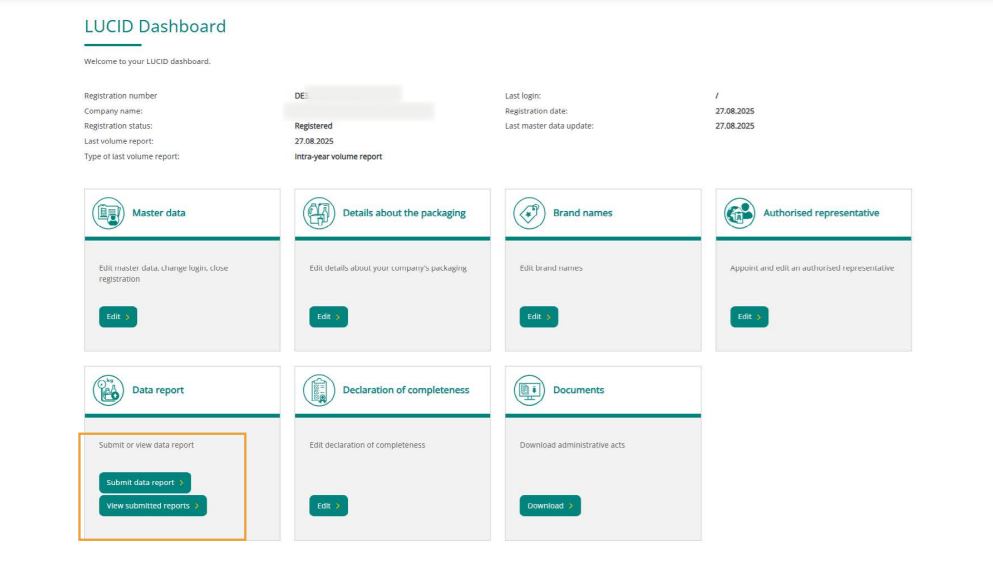The height and width of the screenshot is (565, 993).
Task: Click 'Welcome to your LUCID dashboard.' text
Action: tap(147, 61)
